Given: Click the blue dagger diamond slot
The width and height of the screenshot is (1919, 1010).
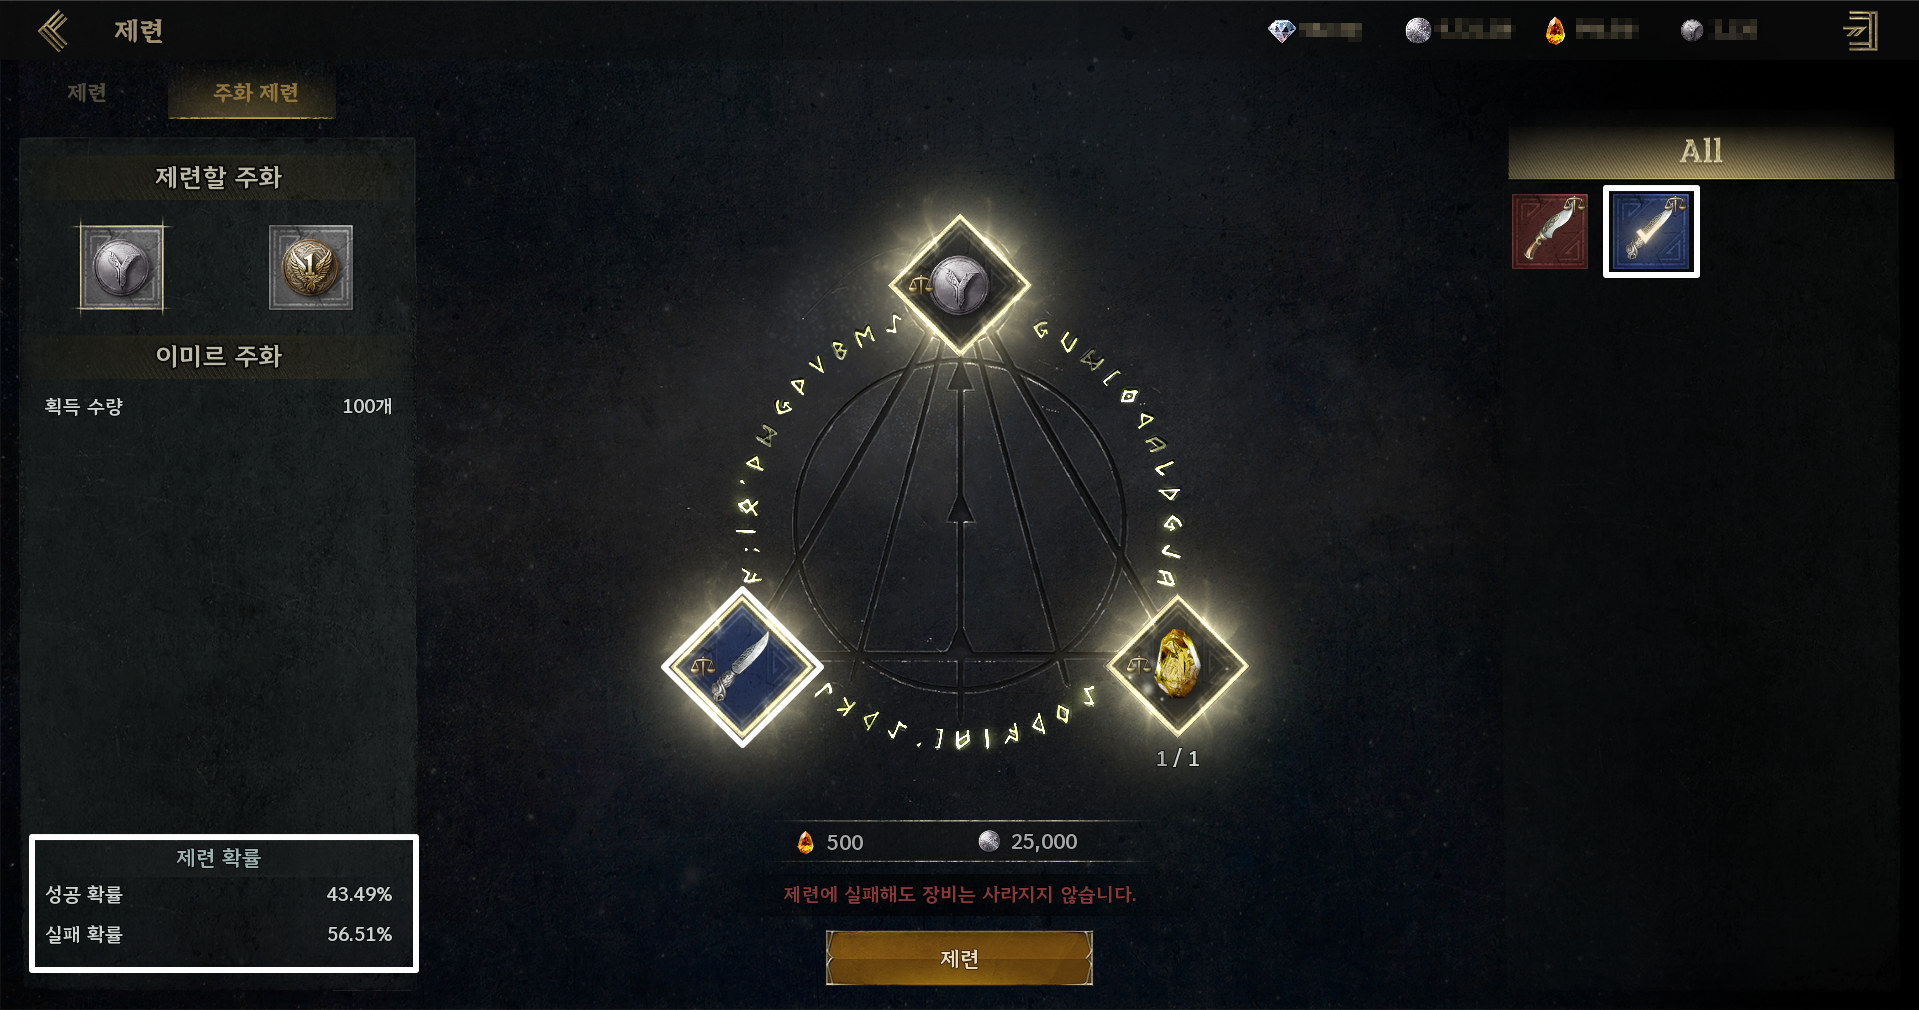Looking at the screenshot, I should tap(742, 667).
